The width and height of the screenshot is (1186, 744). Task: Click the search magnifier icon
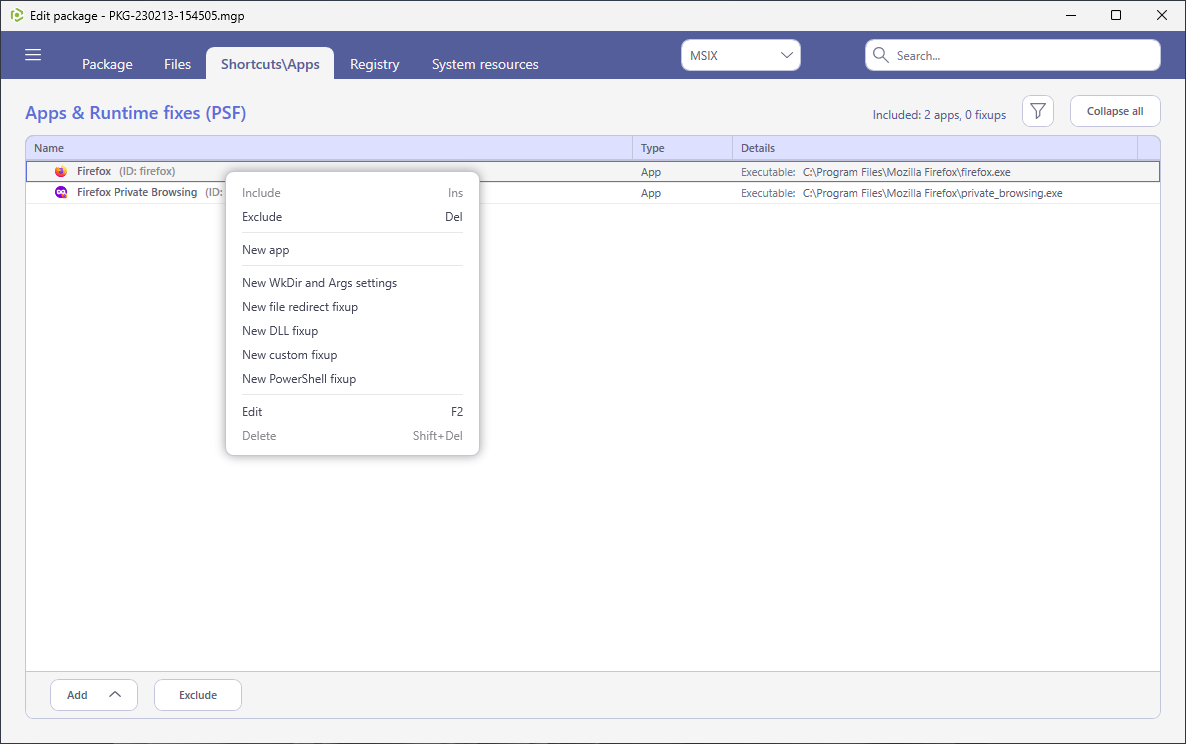pos(880,55)
